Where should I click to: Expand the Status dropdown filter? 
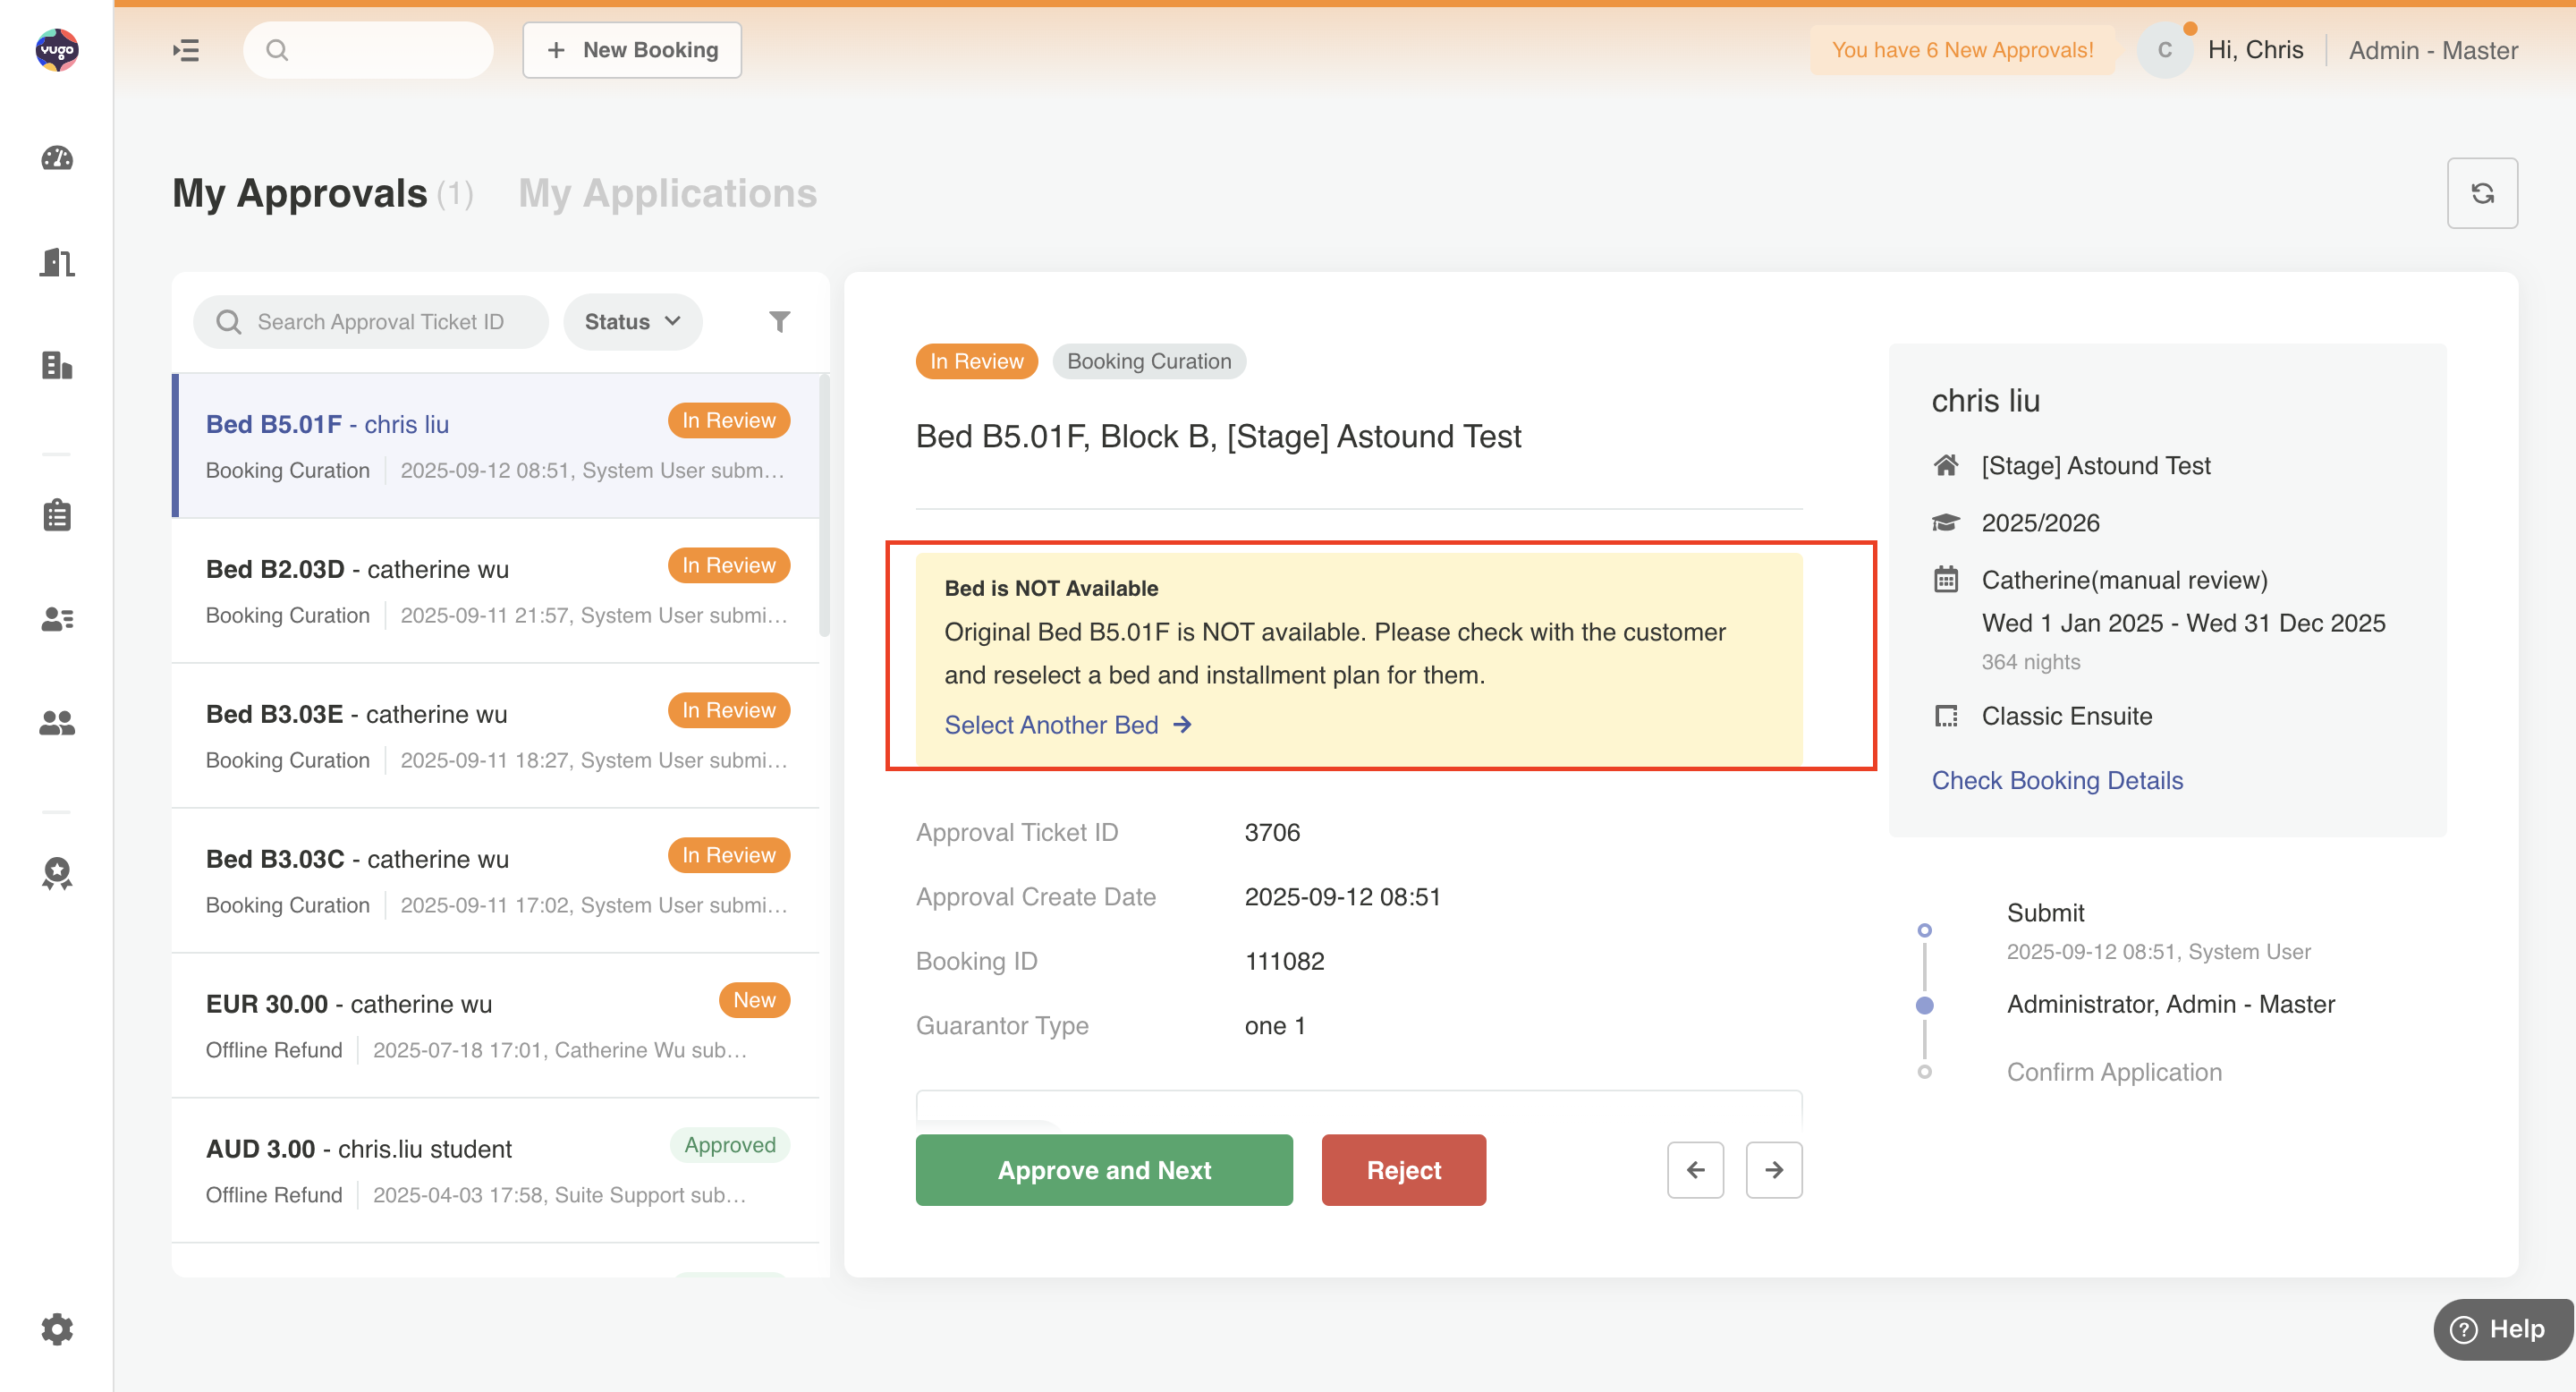click(632, 322)
